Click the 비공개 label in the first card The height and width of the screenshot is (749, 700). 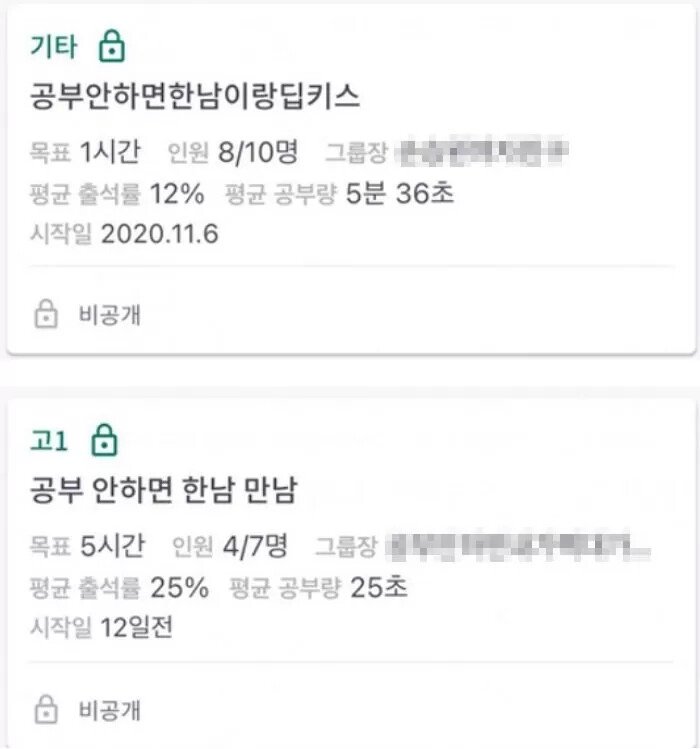point(110,315)
